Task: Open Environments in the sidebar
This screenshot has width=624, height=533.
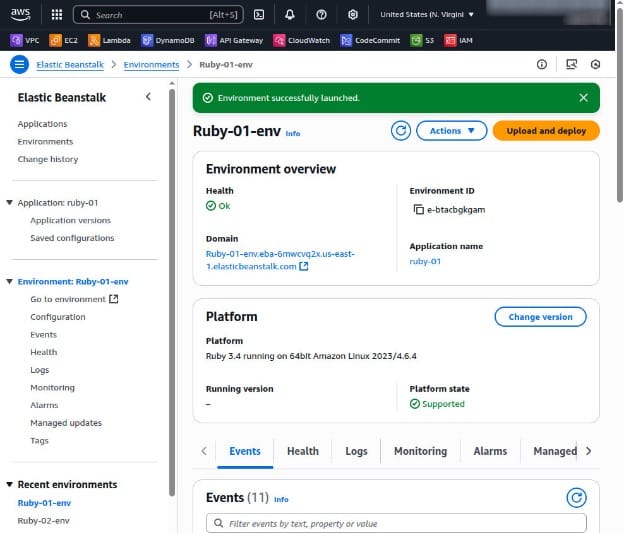Action: pos(45,142)
